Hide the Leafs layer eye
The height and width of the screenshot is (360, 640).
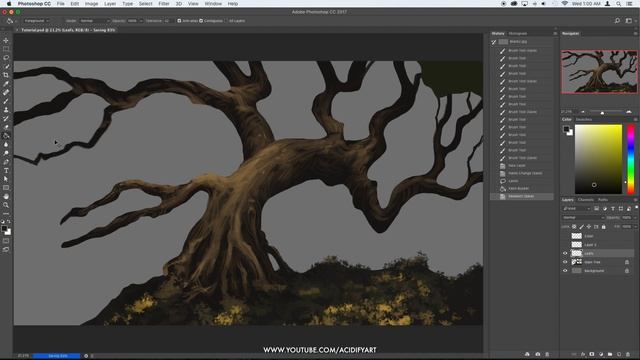(x=565, y=253)
